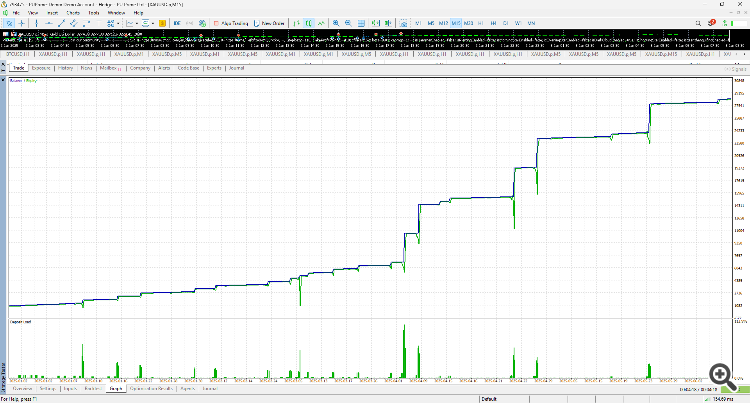Select the M5 timeframe
Viewport: 750px width, 403px height.
click(430, 23)
